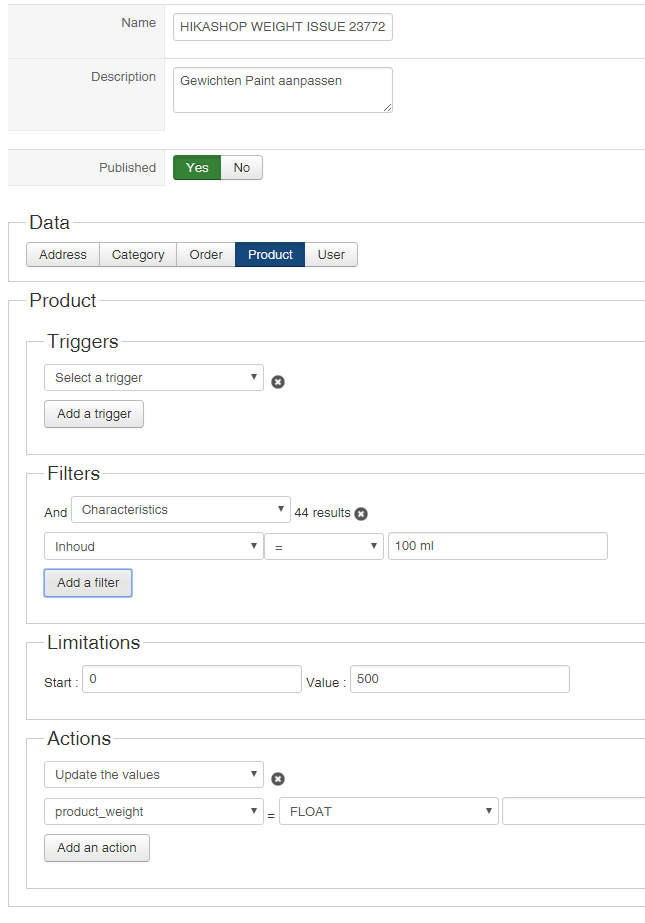The image size is (645, 923).
Task: Click the Add a trigger button
Action: point(94,414)
